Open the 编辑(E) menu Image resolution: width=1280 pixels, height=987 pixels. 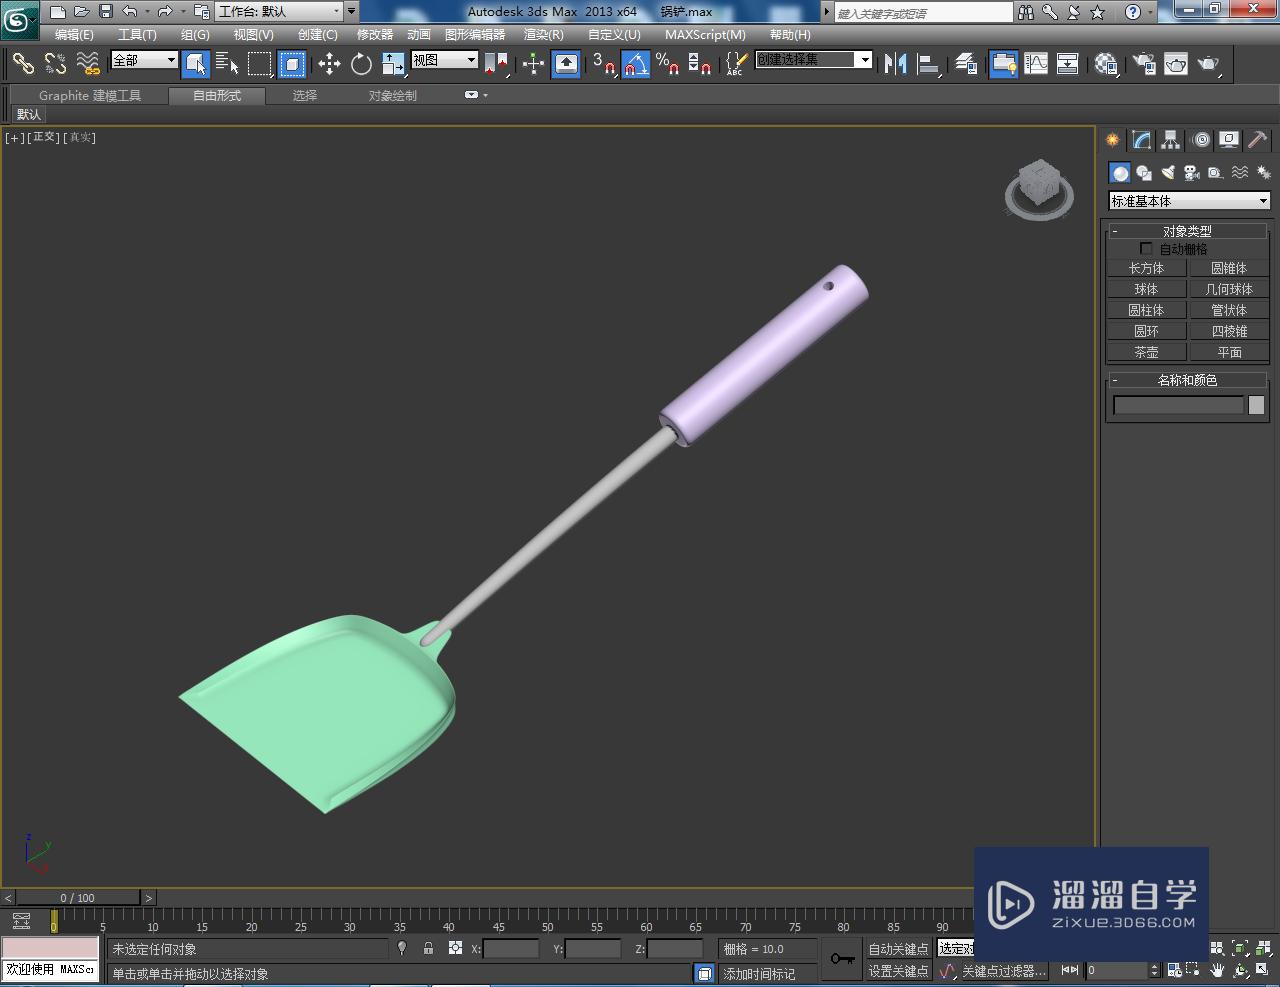[74, 35]
